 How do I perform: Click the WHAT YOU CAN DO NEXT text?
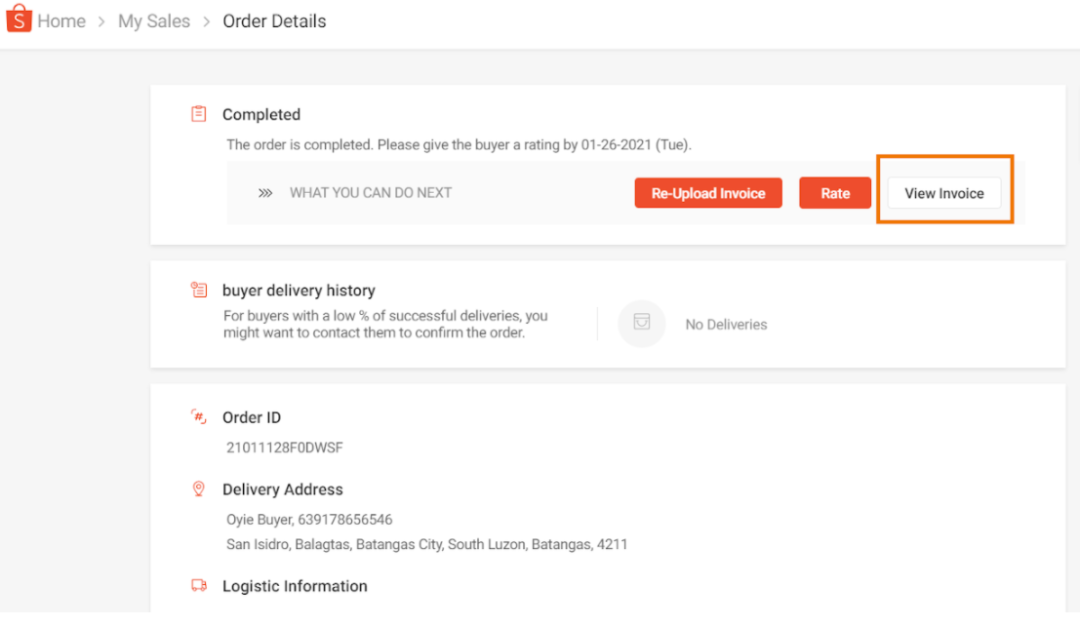pyautogui.click(x=370, y=193)
